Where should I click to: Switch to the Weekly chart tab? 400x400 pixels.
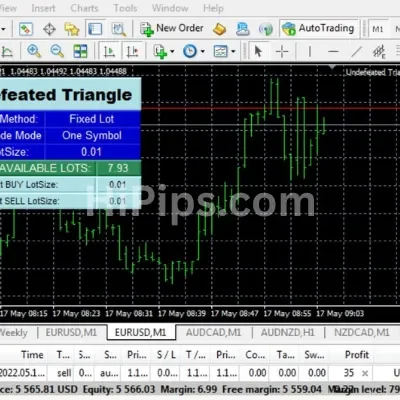13,333
